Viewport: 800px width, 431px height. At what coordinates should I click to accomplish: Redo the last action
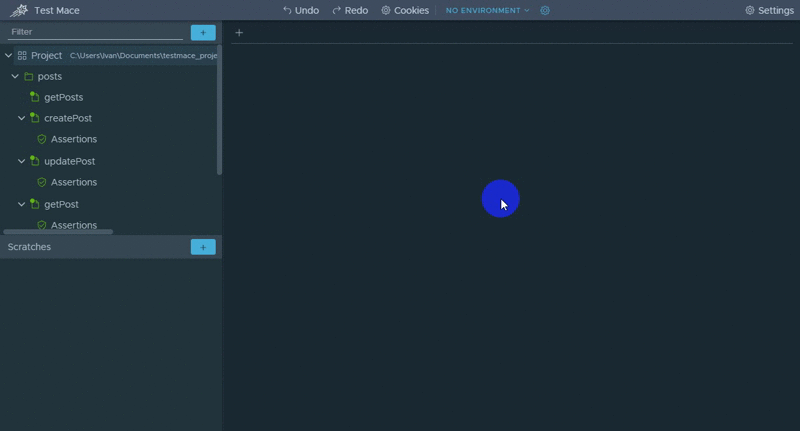[x=350, y=10]
